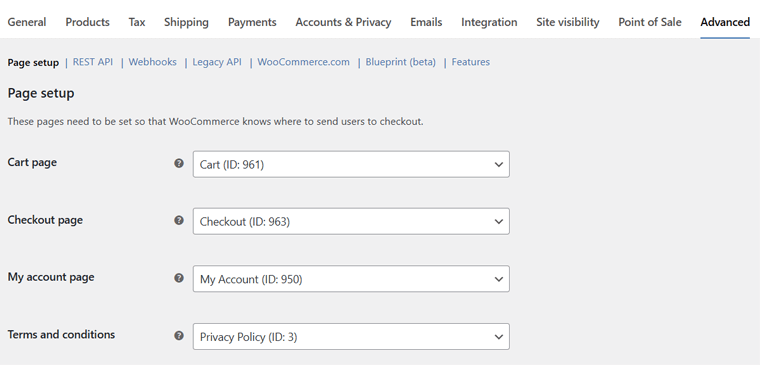Switch to the Accounts & Privacy tab
760x365 pixels.
tap(343, 22)
